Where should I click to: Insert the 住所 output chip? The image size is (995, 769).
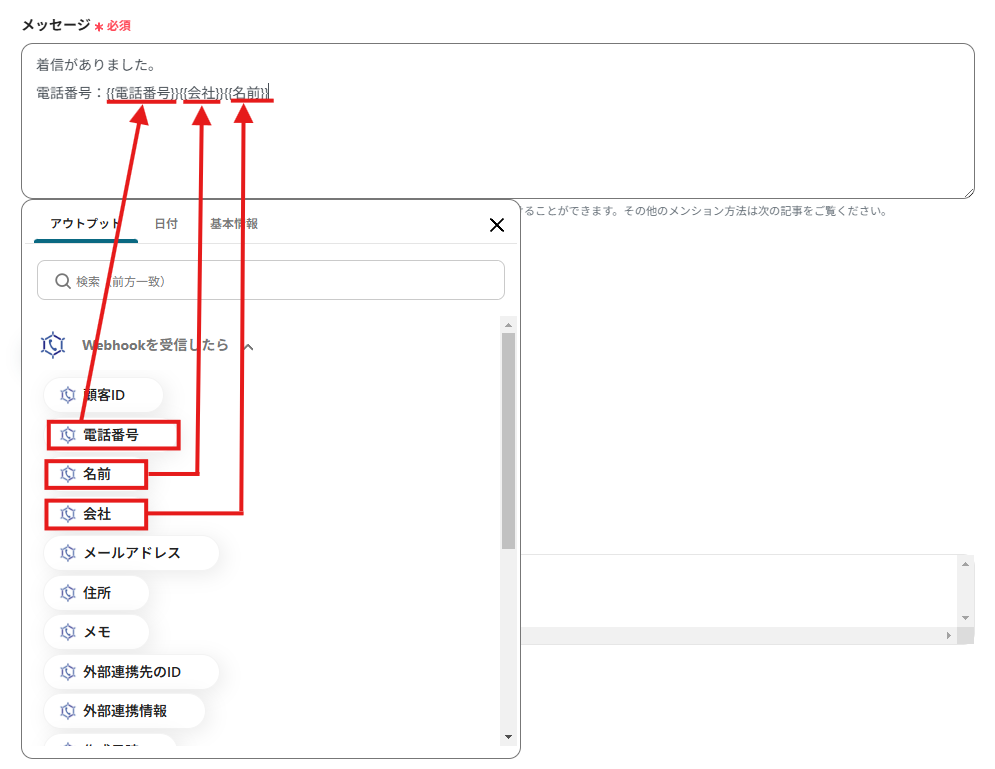click(96, 593)
